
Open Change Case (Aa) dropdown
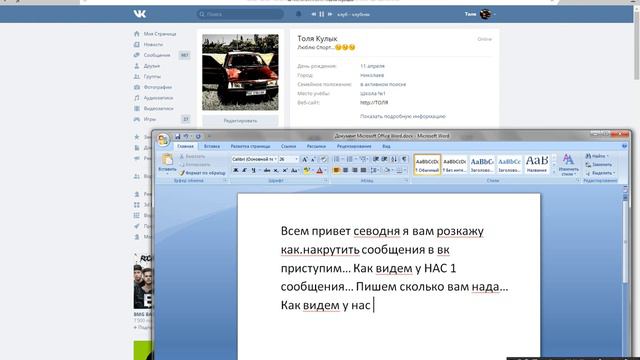295,170
